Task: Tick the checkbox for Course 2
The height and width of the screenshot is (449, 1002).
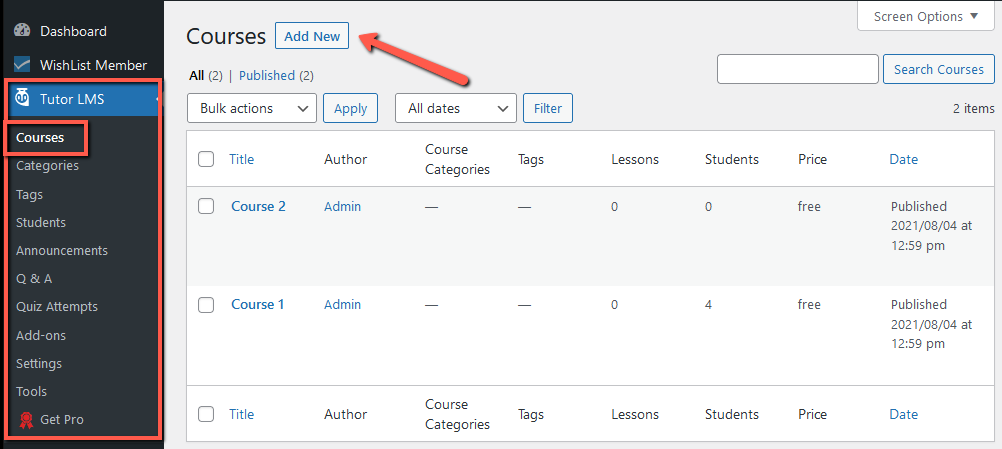Action: pos(206,207)
